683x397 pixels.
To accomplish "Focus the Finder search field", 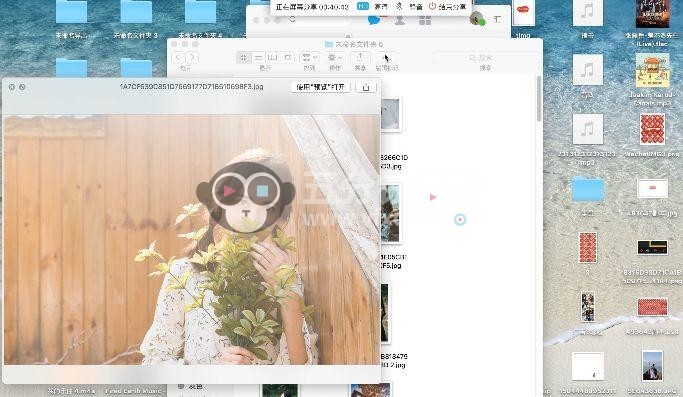I will [485, 58].
